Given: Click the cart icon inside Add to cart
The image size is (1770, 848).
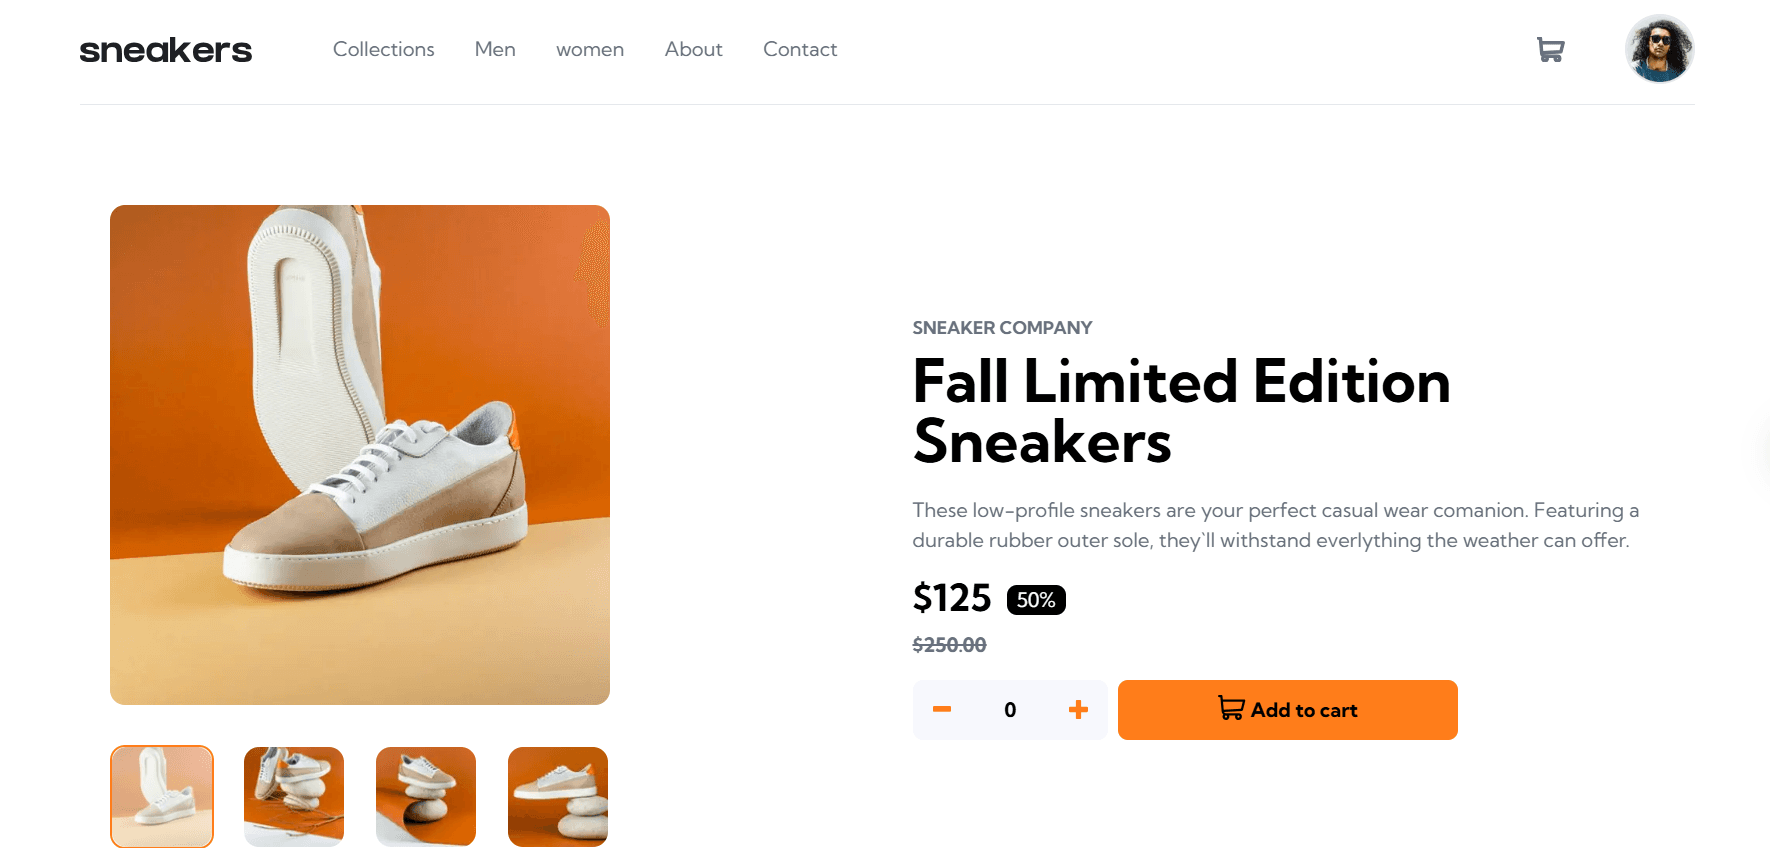Looking at the screenshot, I should (1231, 708).
